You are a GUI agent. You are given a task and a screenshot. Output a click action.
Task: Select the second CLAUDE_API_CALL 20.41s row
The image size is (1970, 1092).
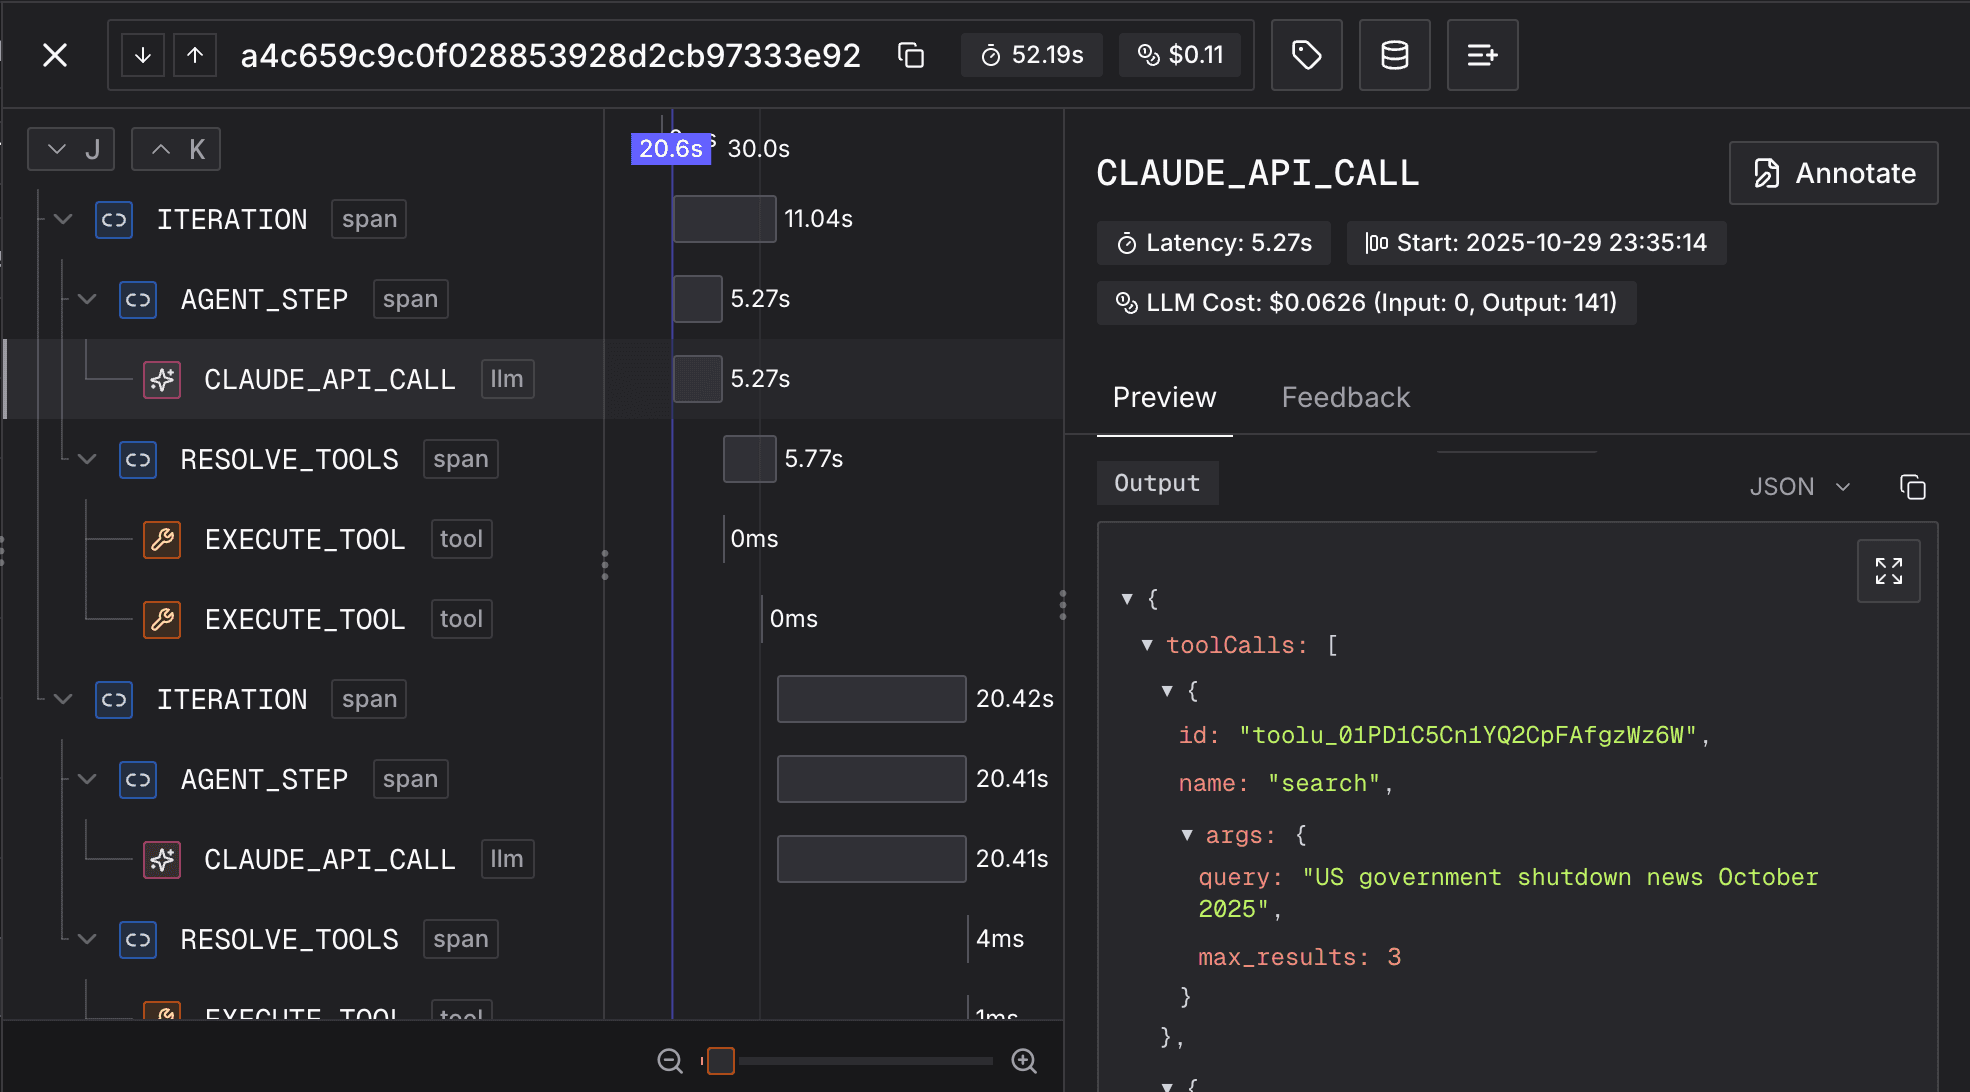coord(330,859)
